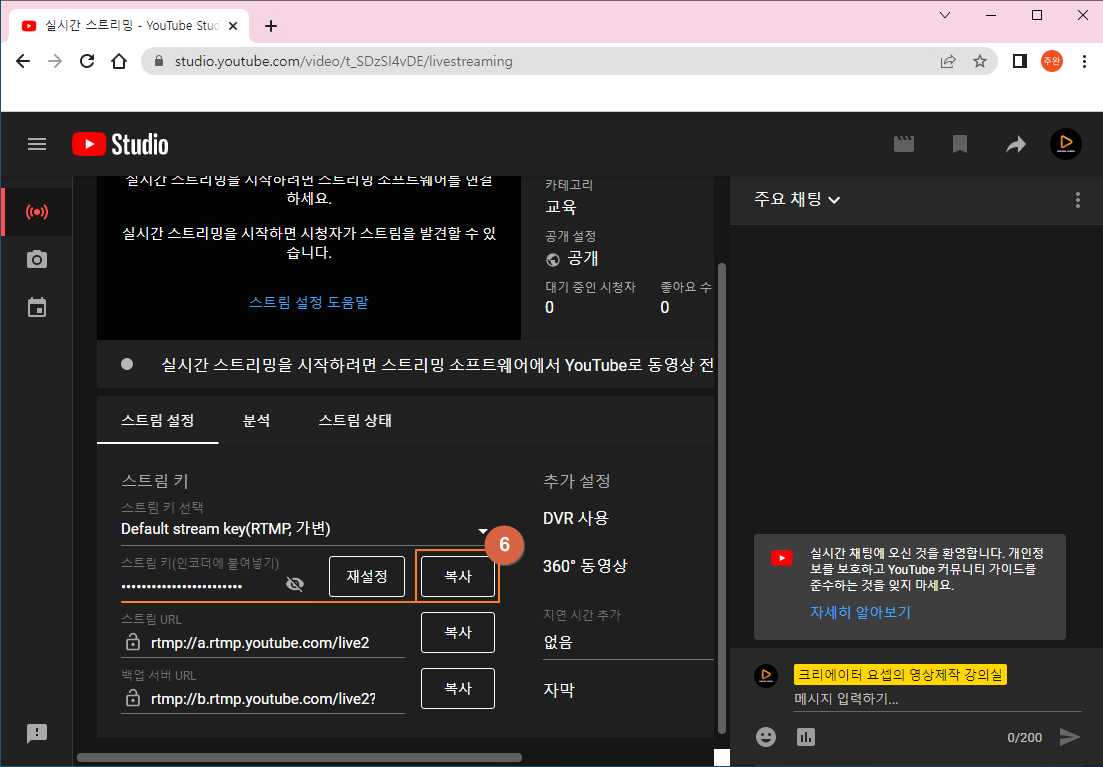Click the lock icon beside 백업 서버 URL

tap(132, 698)
